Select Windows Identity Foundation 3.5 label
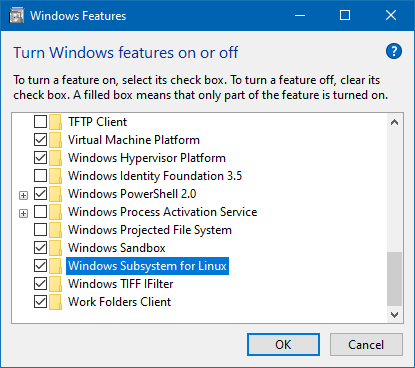This screenshot has width=415, height=368. click(x=155, y=176)
